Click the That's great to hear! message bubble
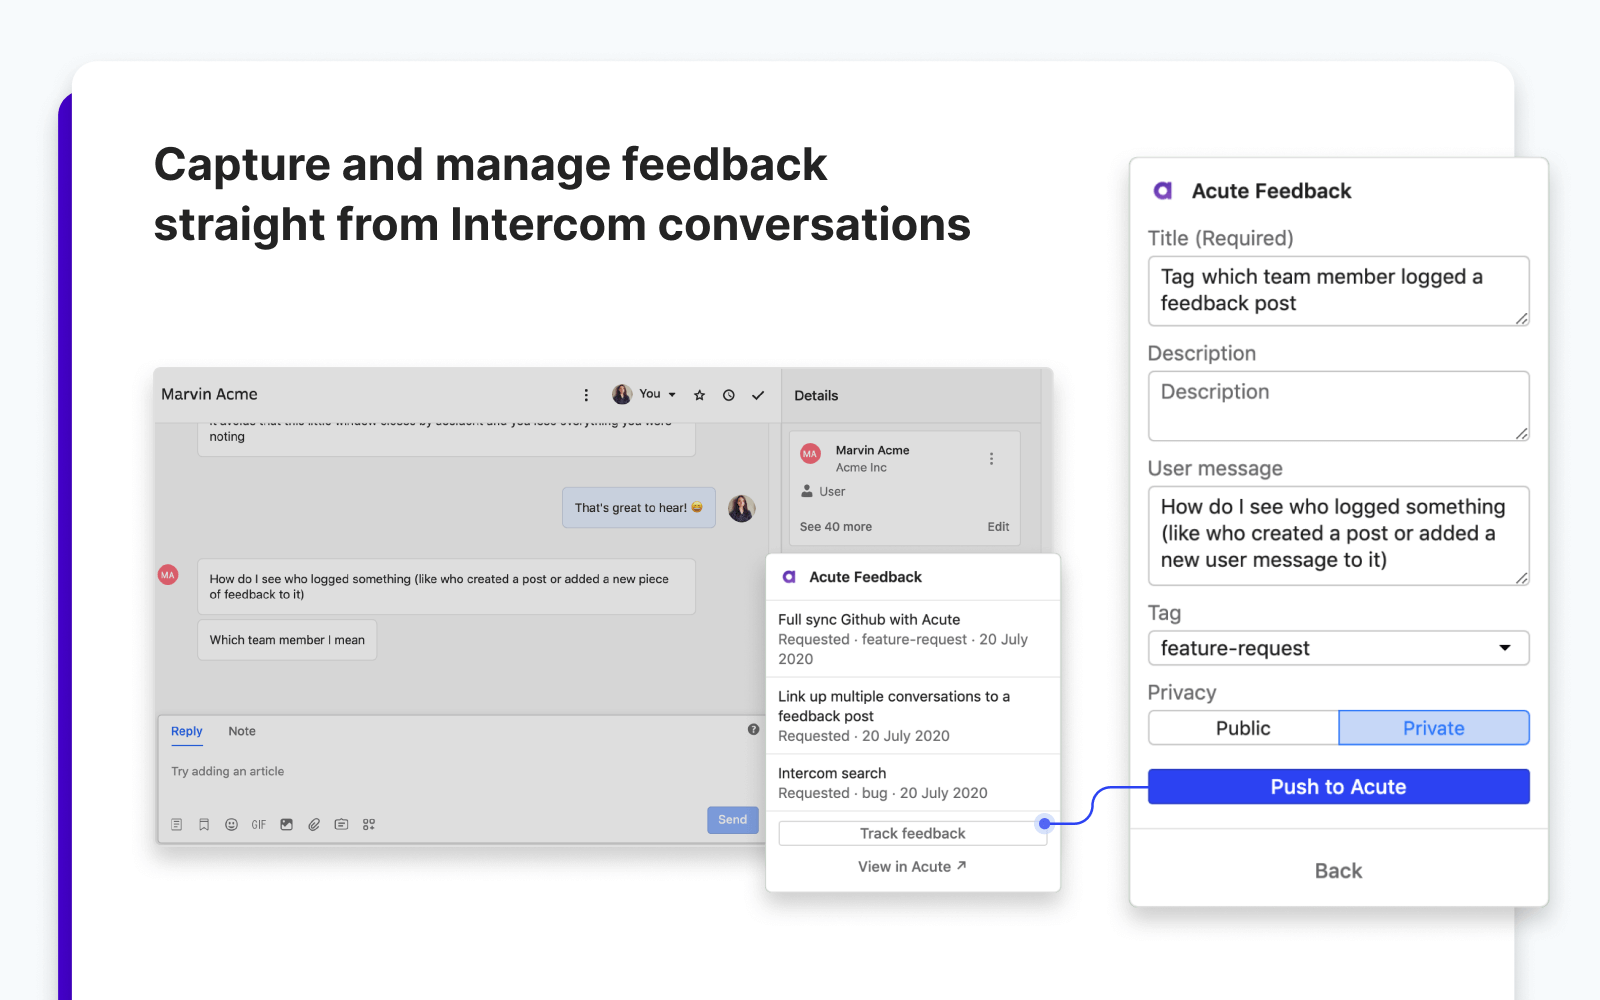This screenshot has width=1600, height=1000. pyautogui.click(x=639, y=508)
